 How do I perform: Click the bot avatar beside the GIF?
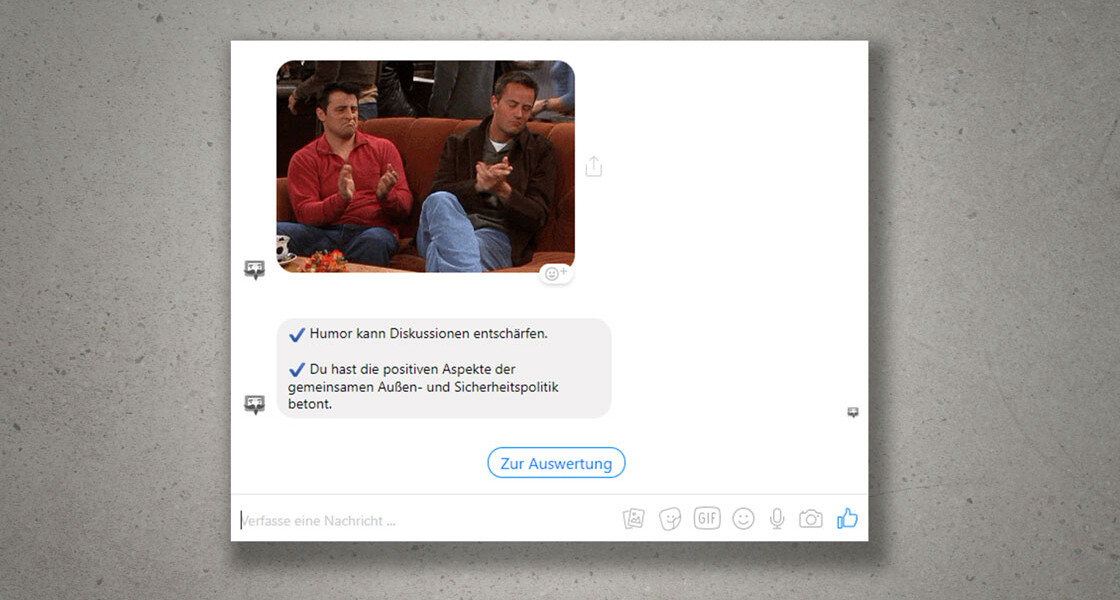click(254, 269)
